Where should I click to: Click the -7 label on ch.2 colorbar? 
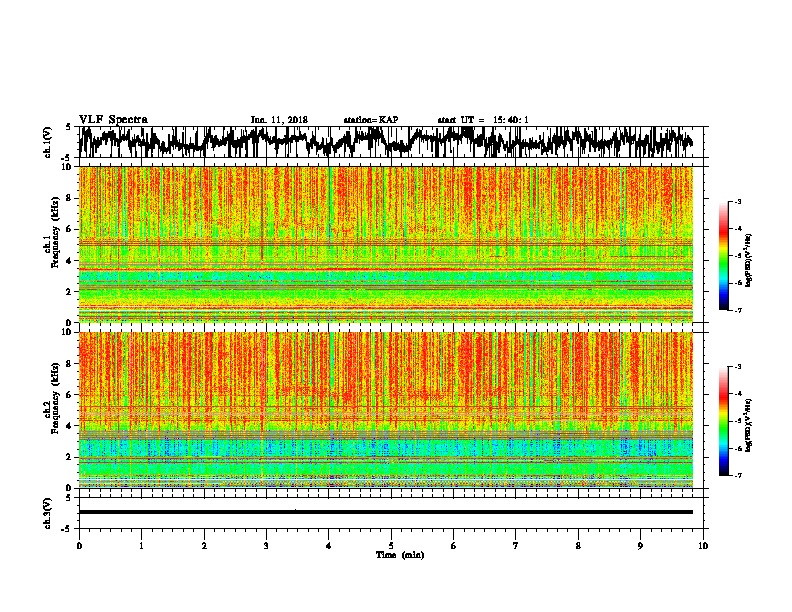738,476
